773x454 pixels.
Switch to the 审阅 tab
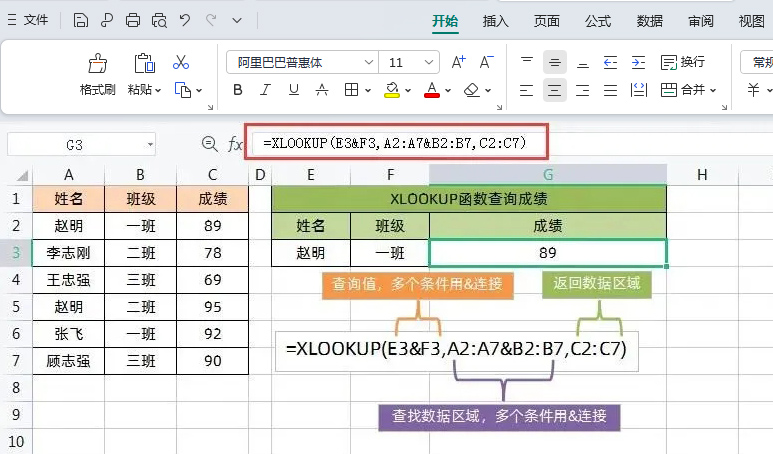(x=701, y=21)
